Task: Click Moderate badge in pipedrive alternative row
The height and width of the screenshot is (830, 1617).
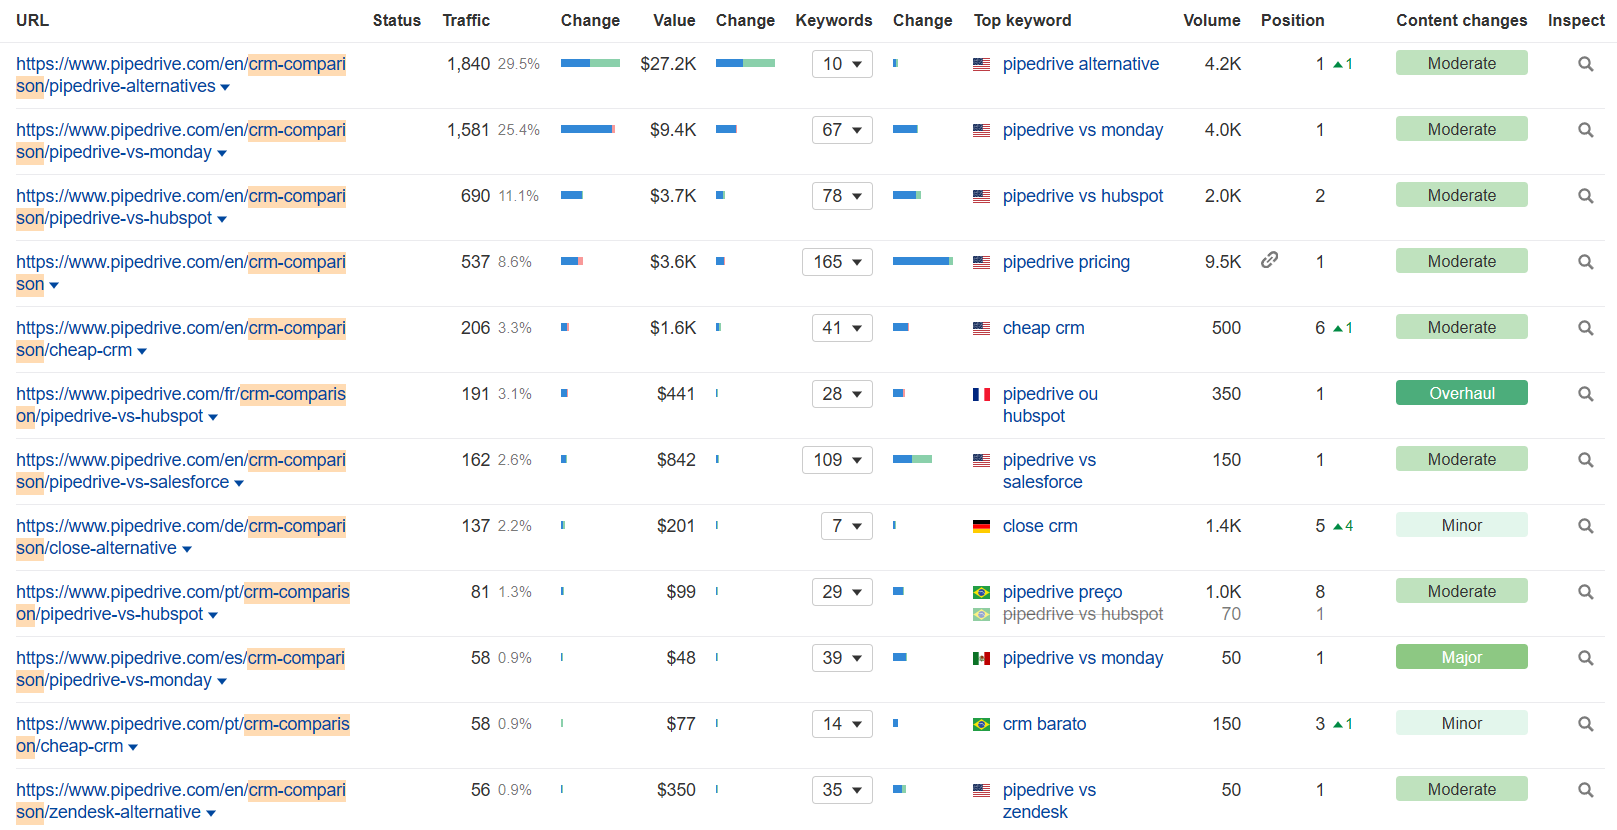Action: (1462, 63)
